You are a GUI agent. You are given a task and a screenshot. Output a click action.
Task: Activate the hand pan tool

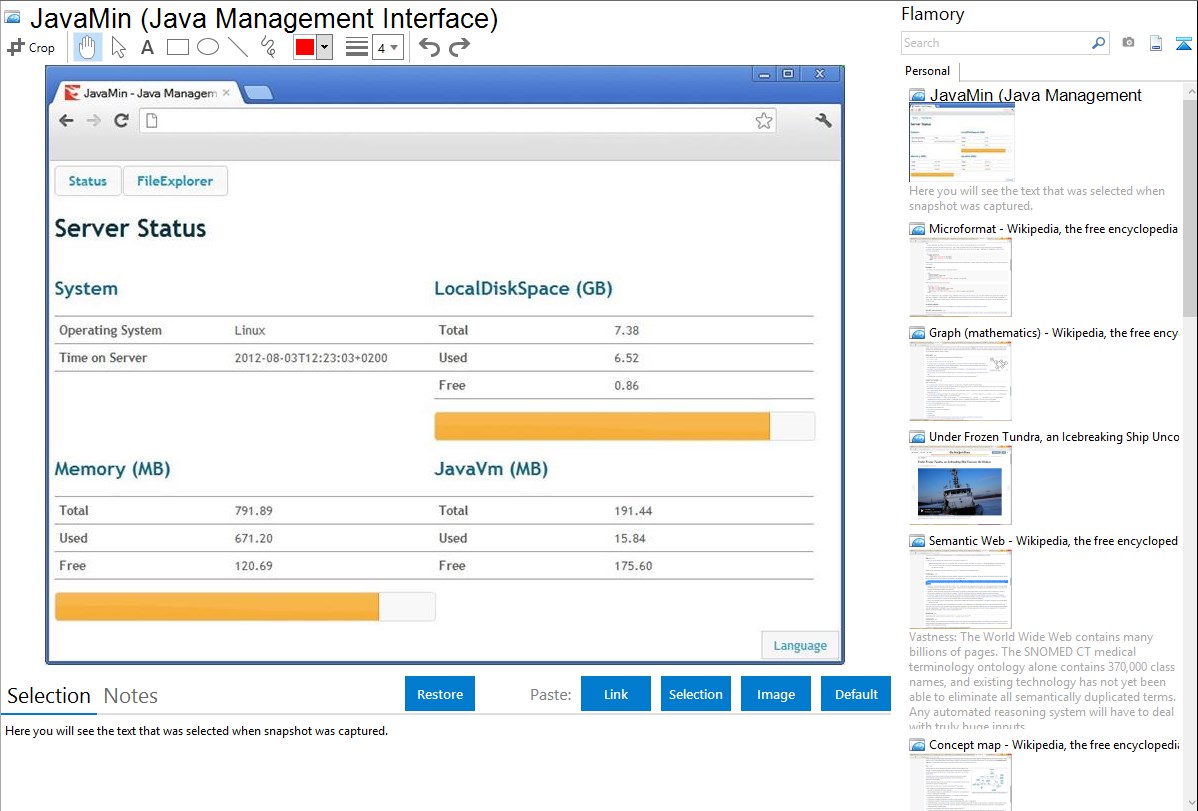click(87, 47)
